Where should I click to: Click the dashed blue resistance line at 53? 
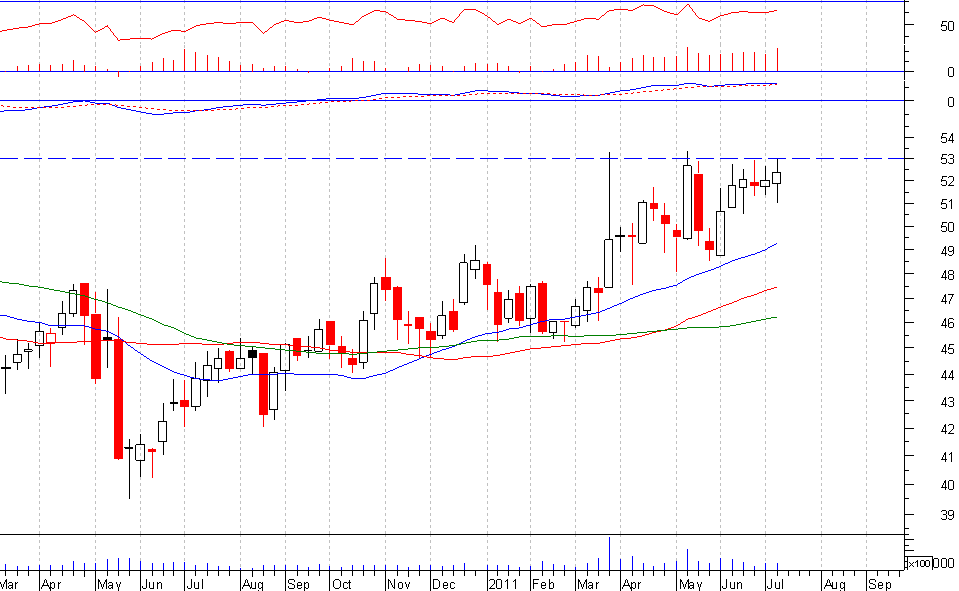click(451, 159)
